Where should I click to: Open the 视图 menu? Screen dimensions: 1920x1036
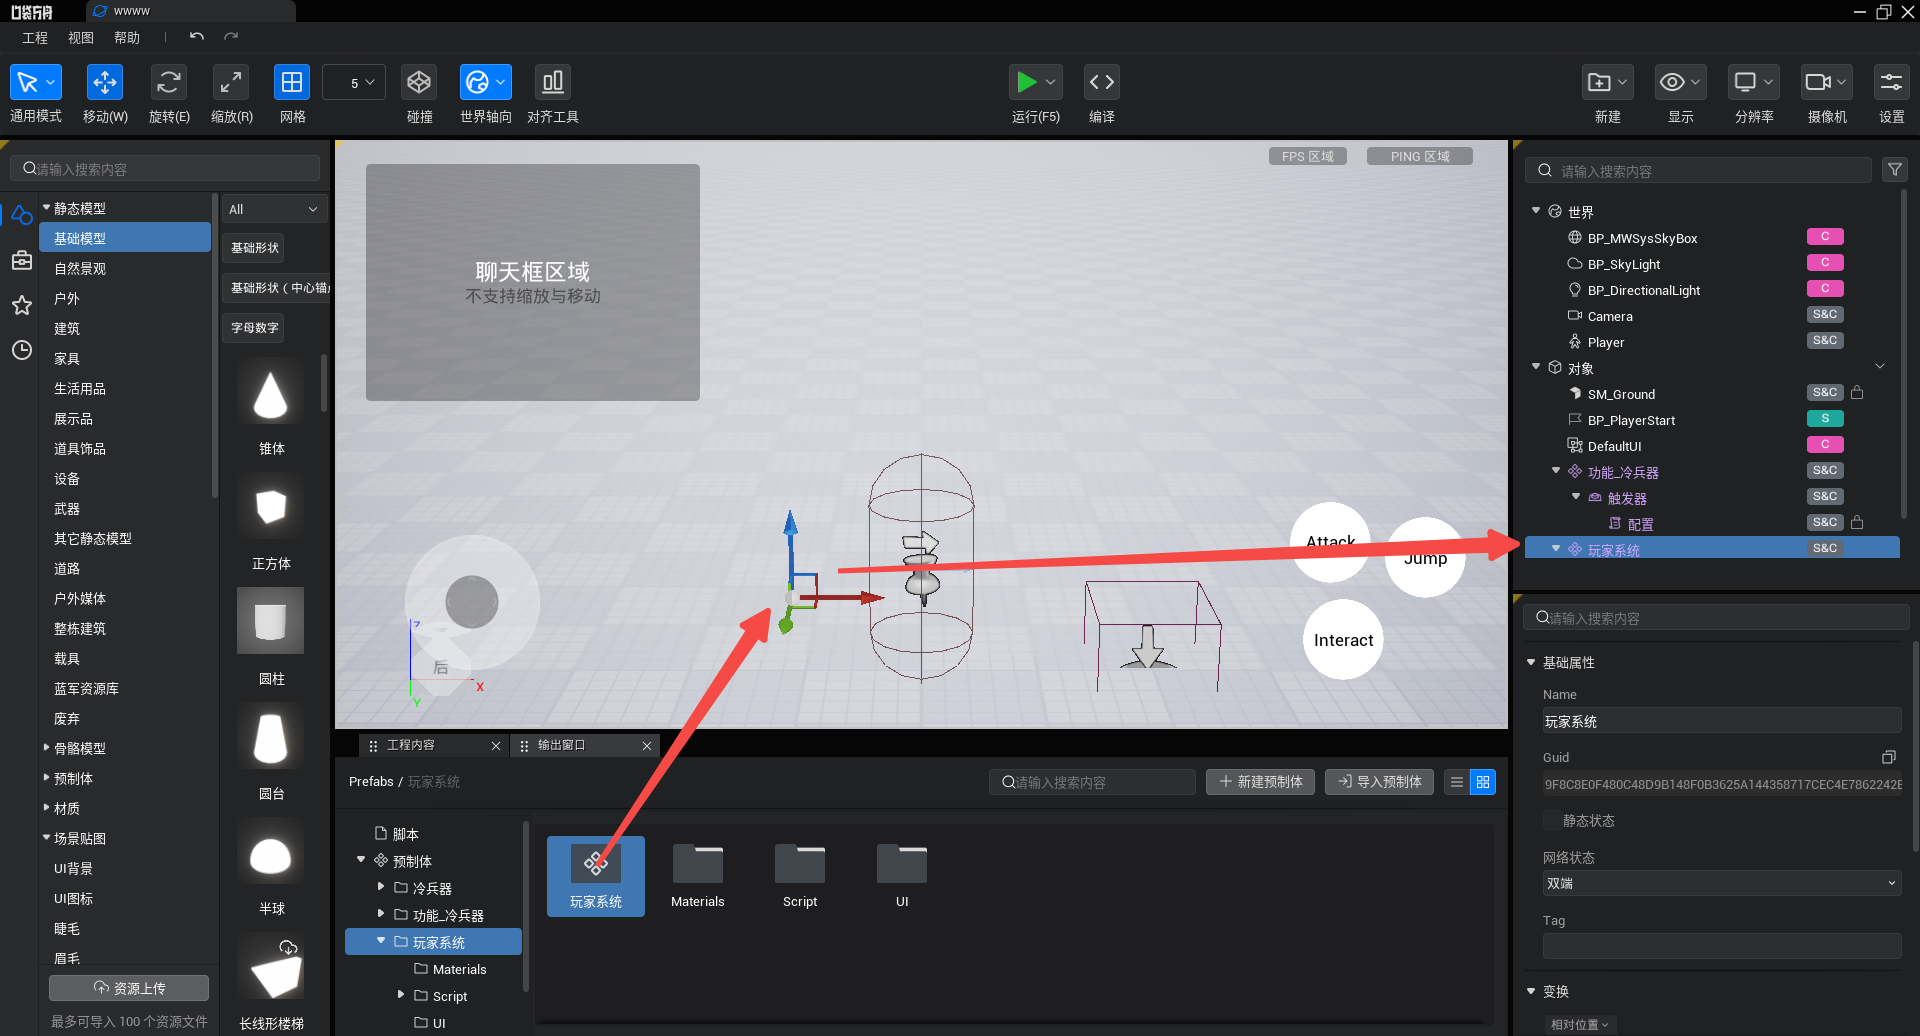pyautogui.click(x=81, y=37)
